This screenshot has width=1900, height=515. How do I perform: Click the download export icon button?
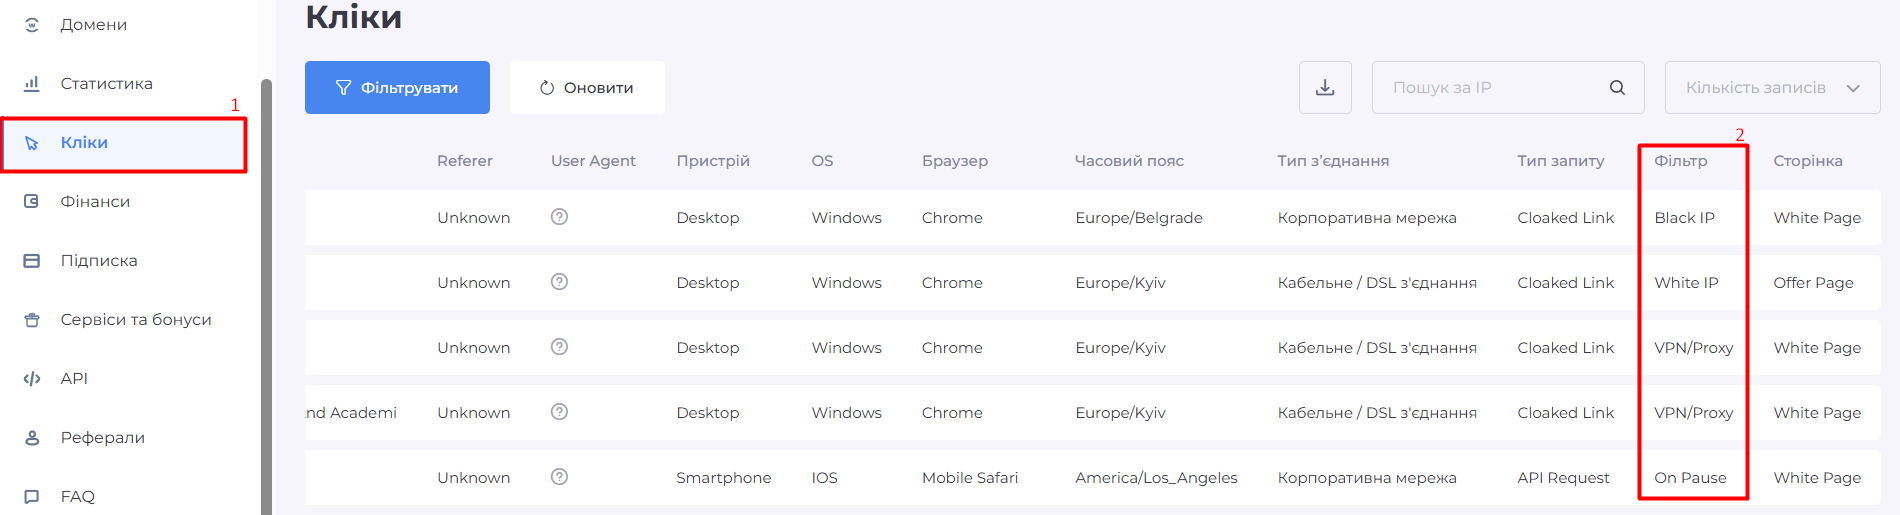coord(1325,88)
